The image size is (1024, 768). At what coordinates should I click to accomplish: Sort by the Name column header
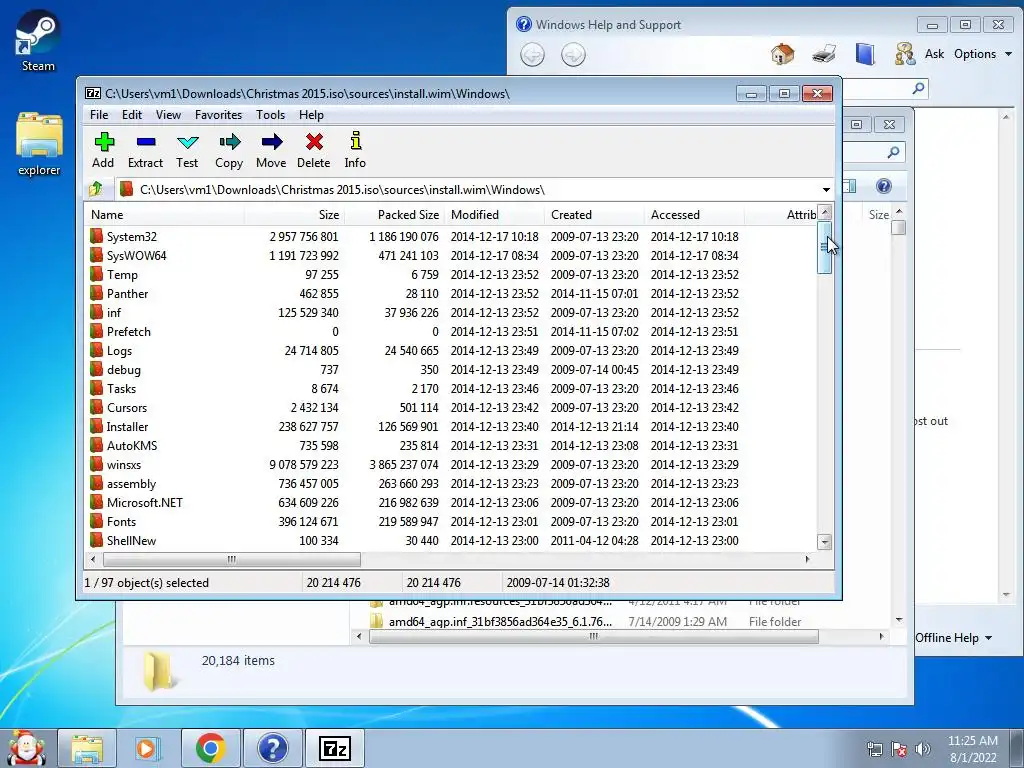click(165, 215)
